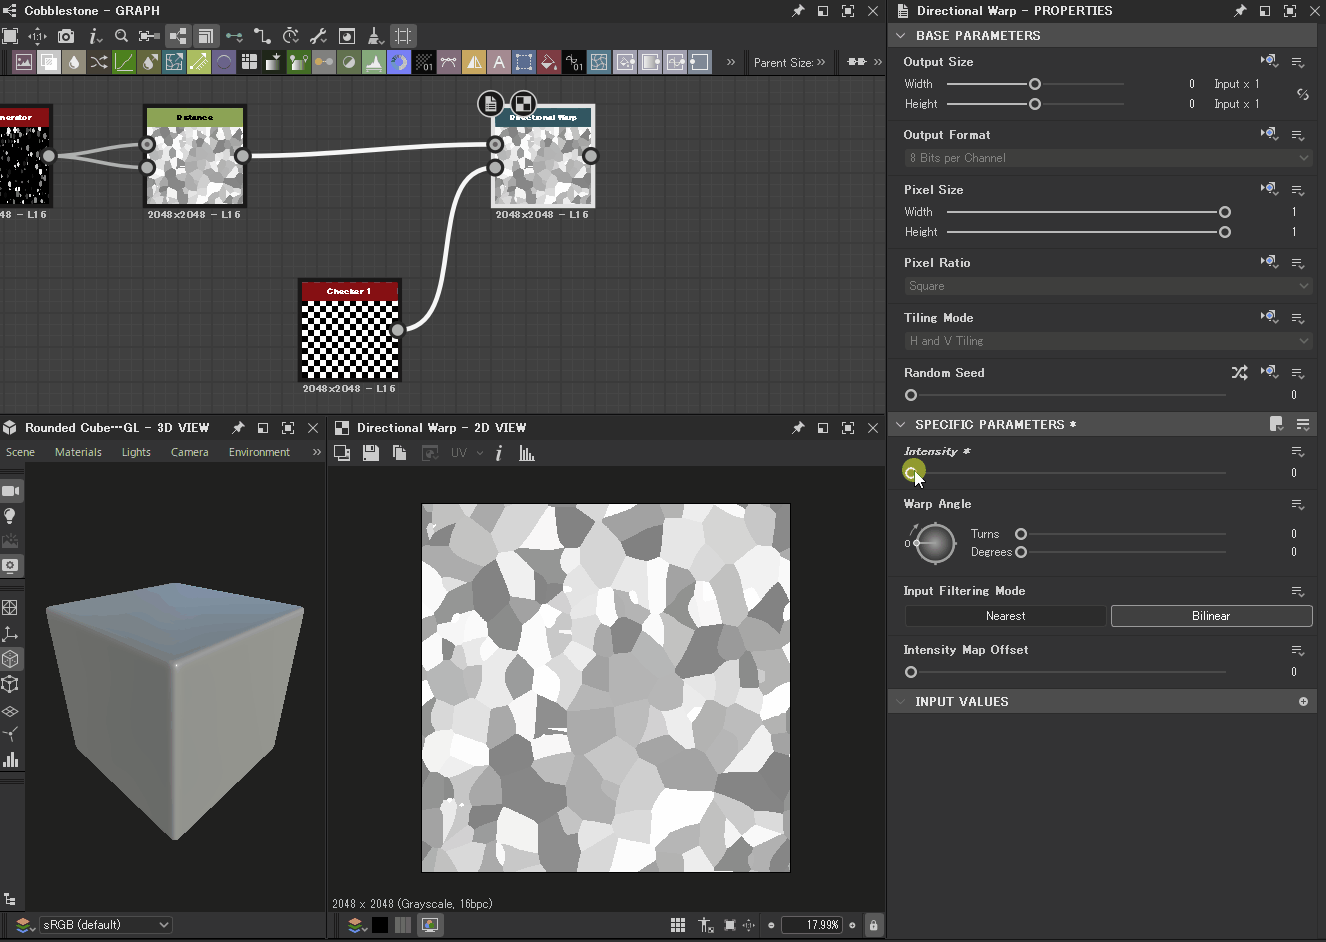Click the randomize seed shuffle icon

[x=1239, y=373]
